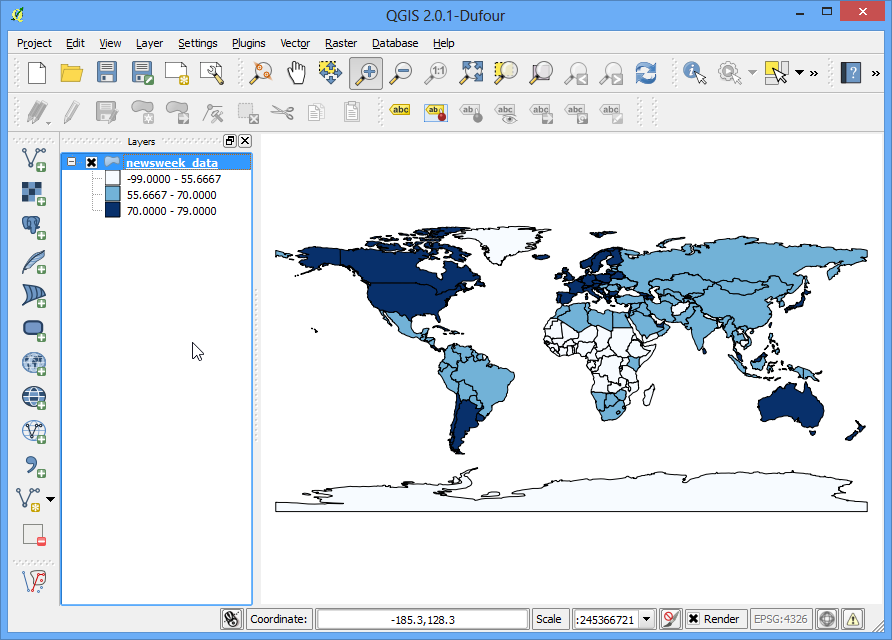
Task: Open the Raster menu
Action: (341, 43)
